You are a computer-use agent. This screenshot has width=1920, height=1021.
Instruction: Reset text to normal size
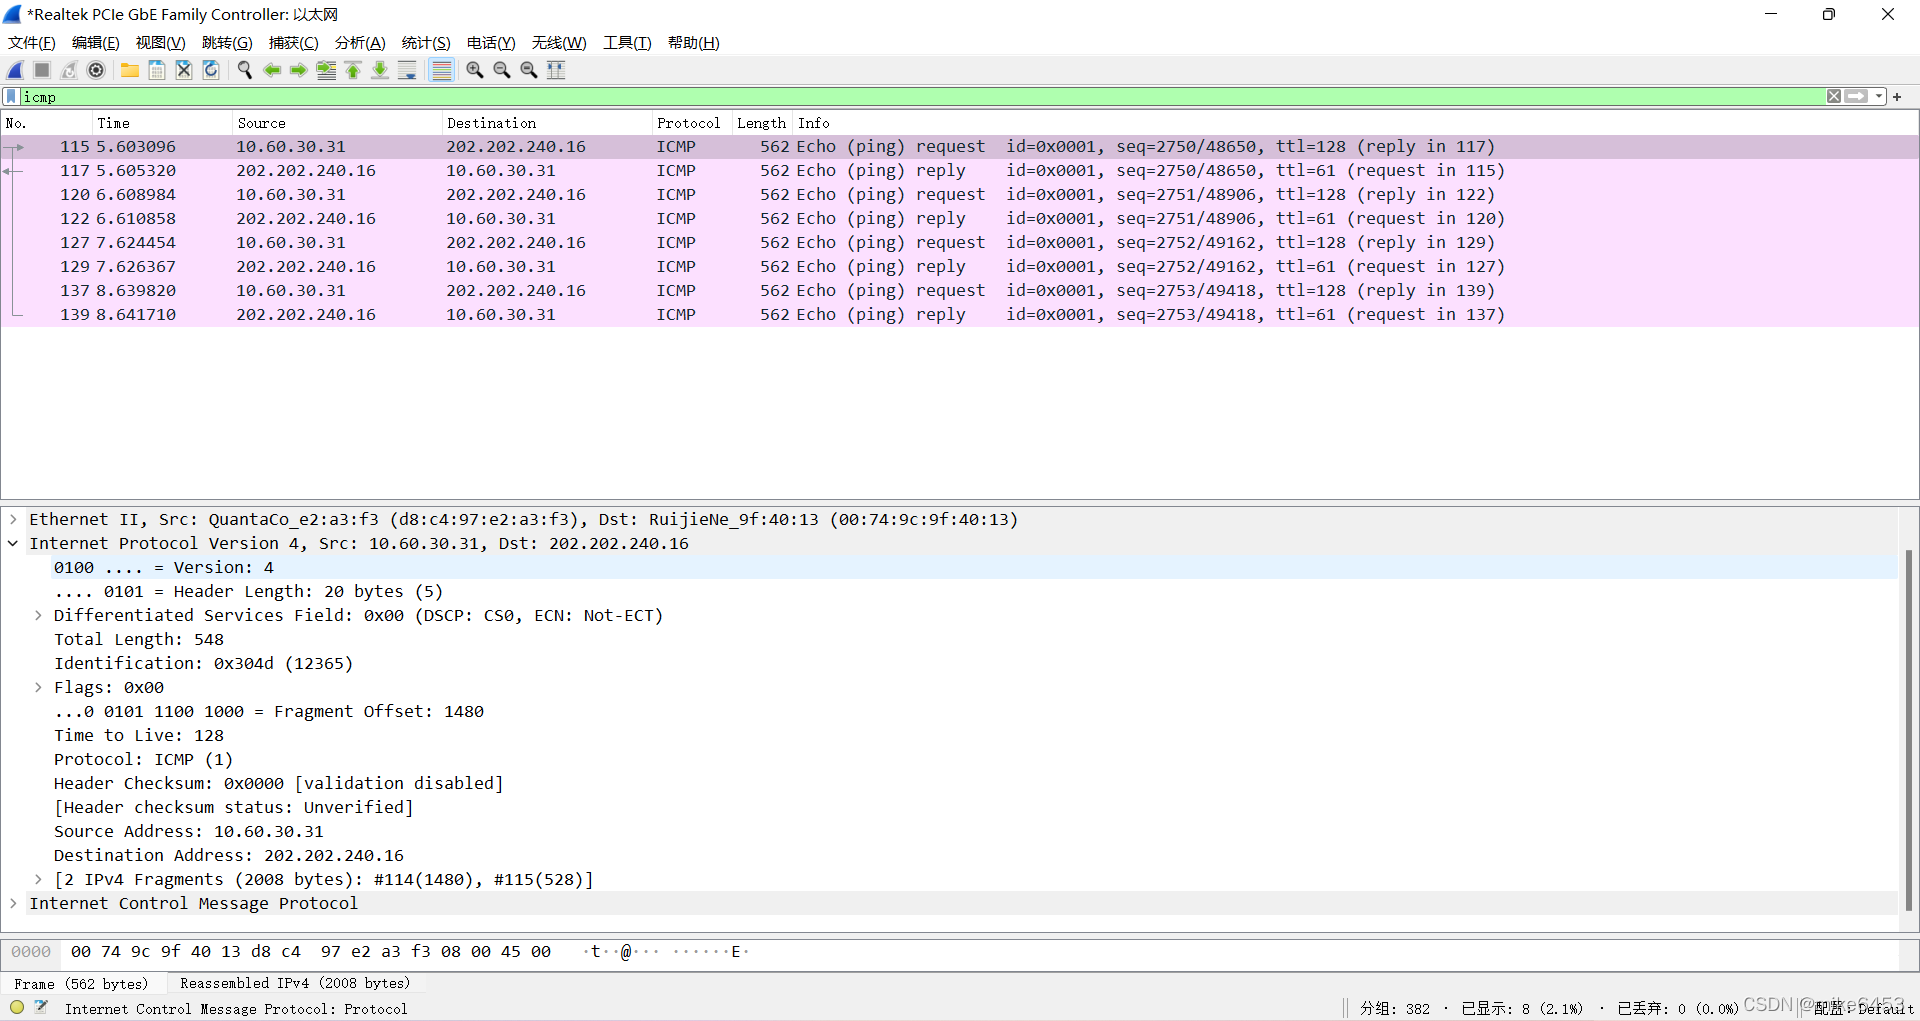(529, 70)
